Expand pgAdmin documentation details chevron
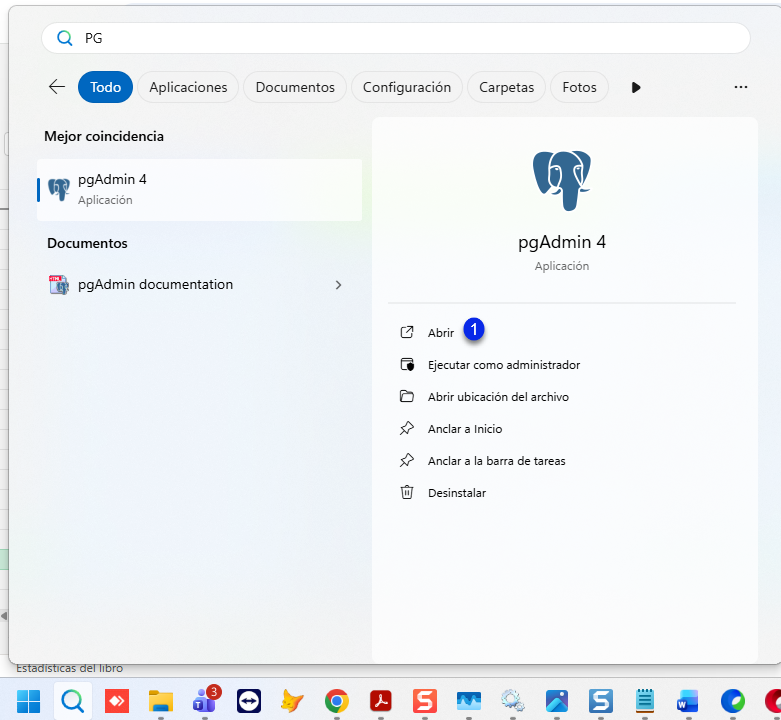 pyautogui.click(x=339, y=285)
